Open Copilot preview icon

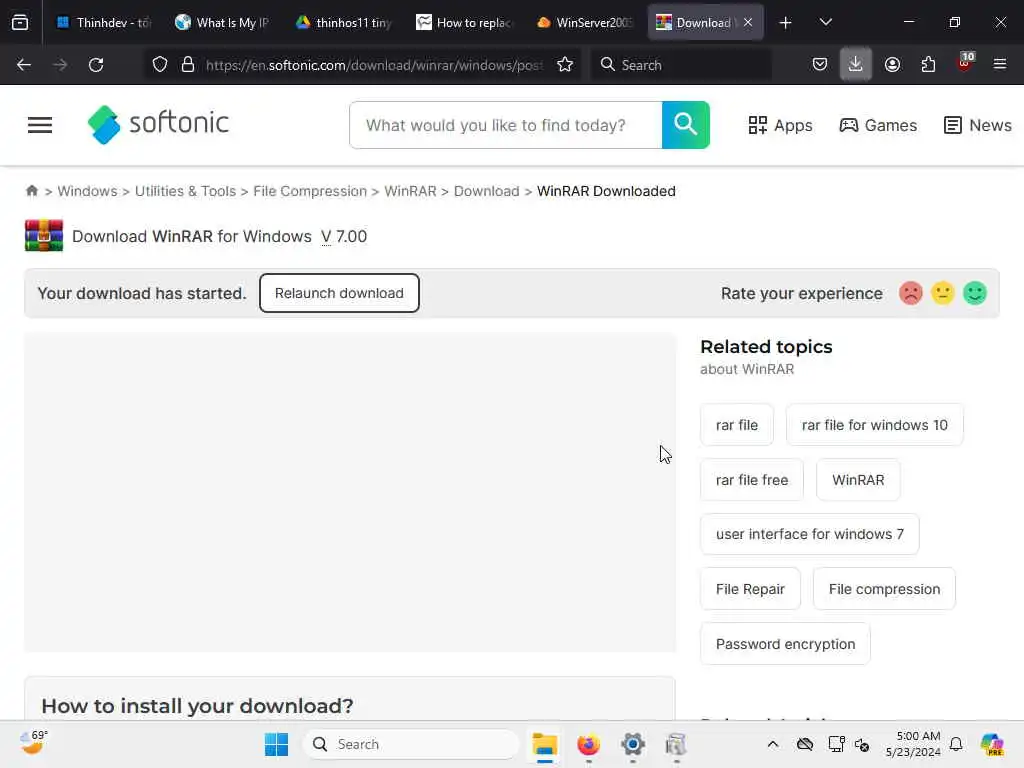[992, 744]
